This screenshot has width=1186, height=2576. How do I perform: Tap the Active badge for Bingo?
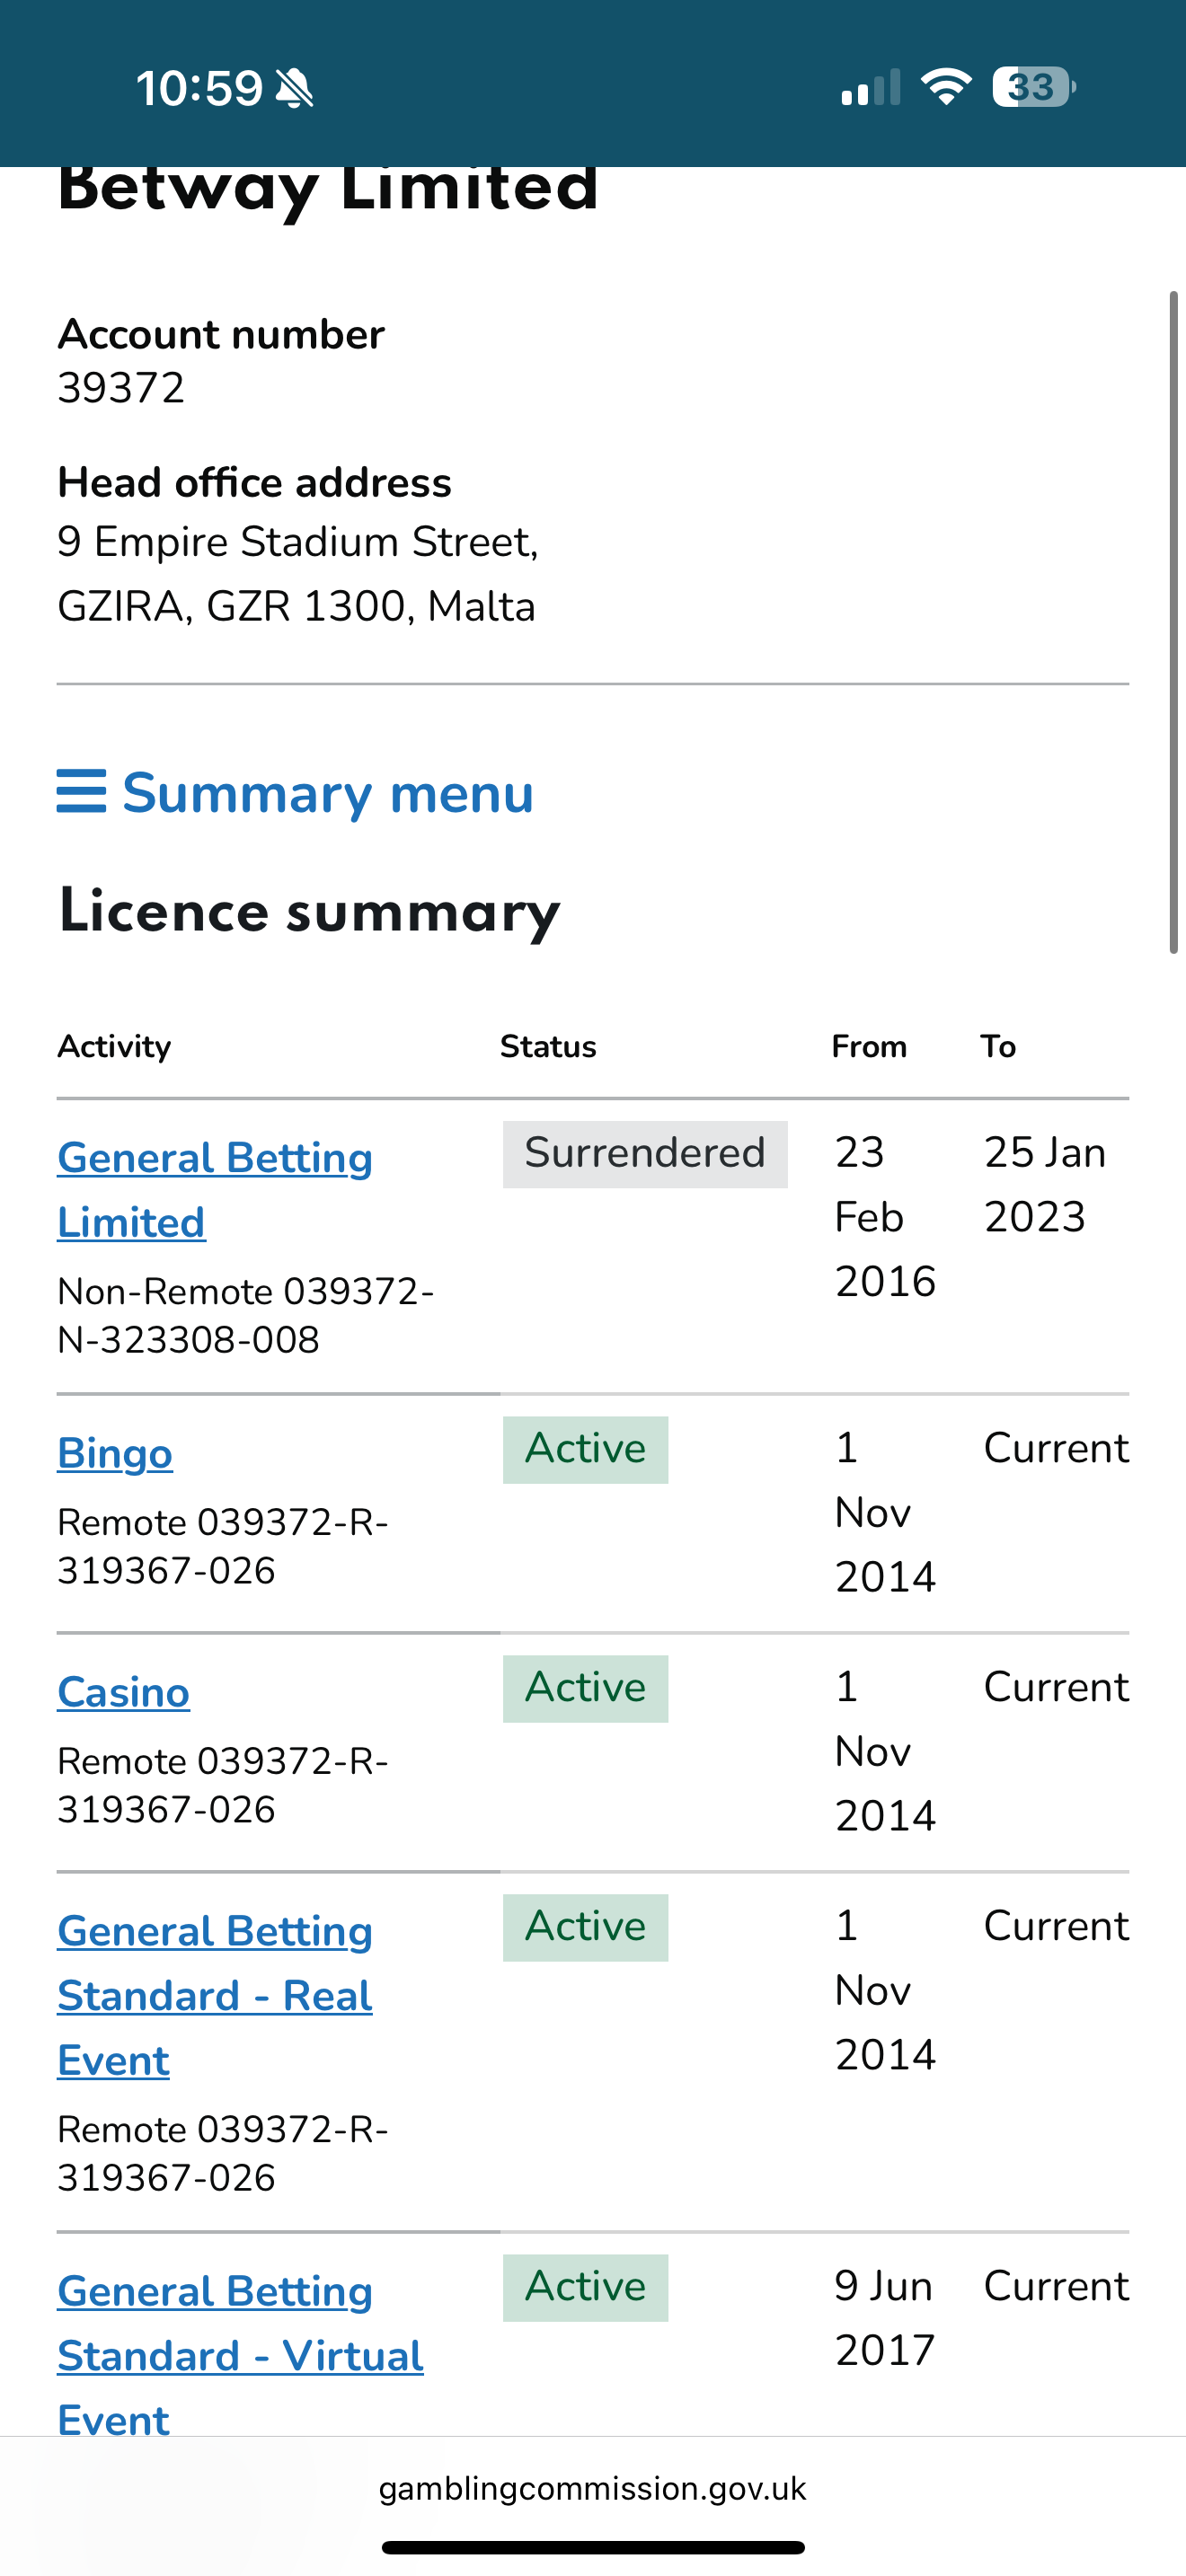[585, 1449]
